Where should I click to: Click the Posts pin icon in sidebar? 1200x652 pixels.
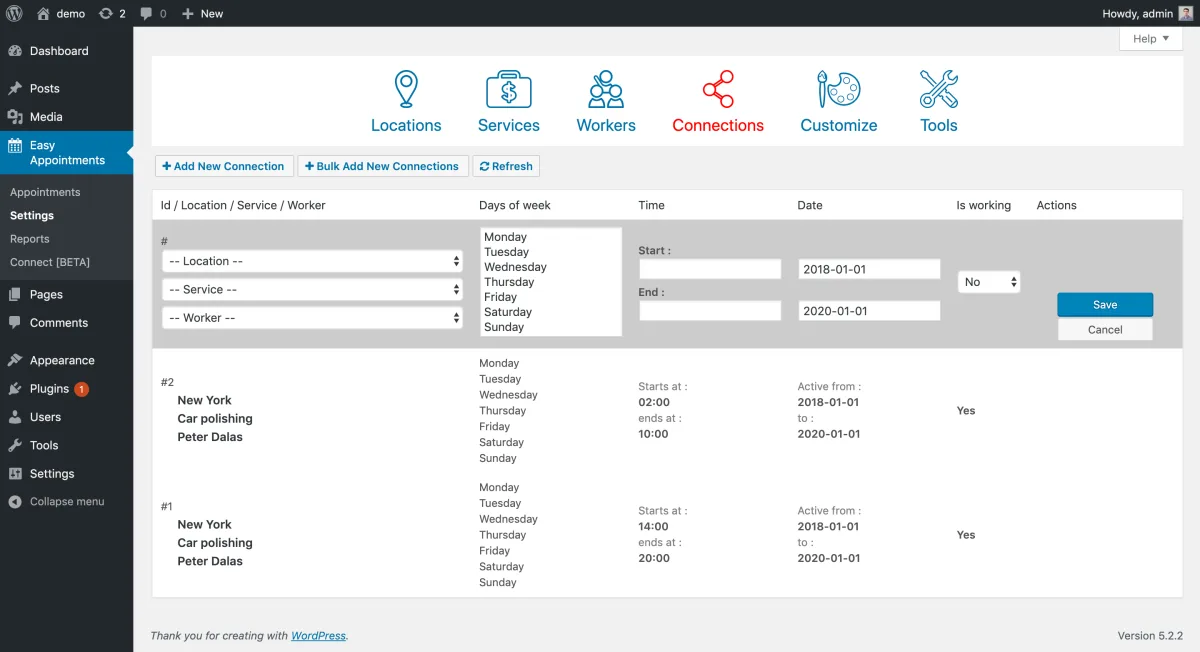(x=15, y=88)
